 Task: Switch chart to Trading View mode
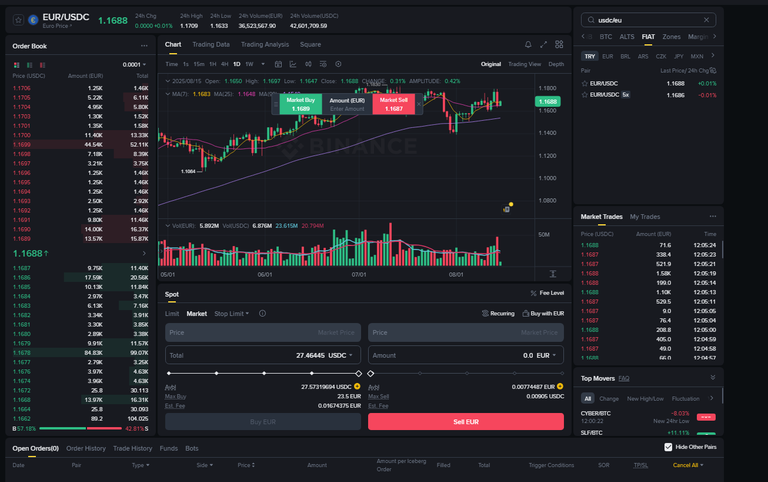tap(525, 64)
